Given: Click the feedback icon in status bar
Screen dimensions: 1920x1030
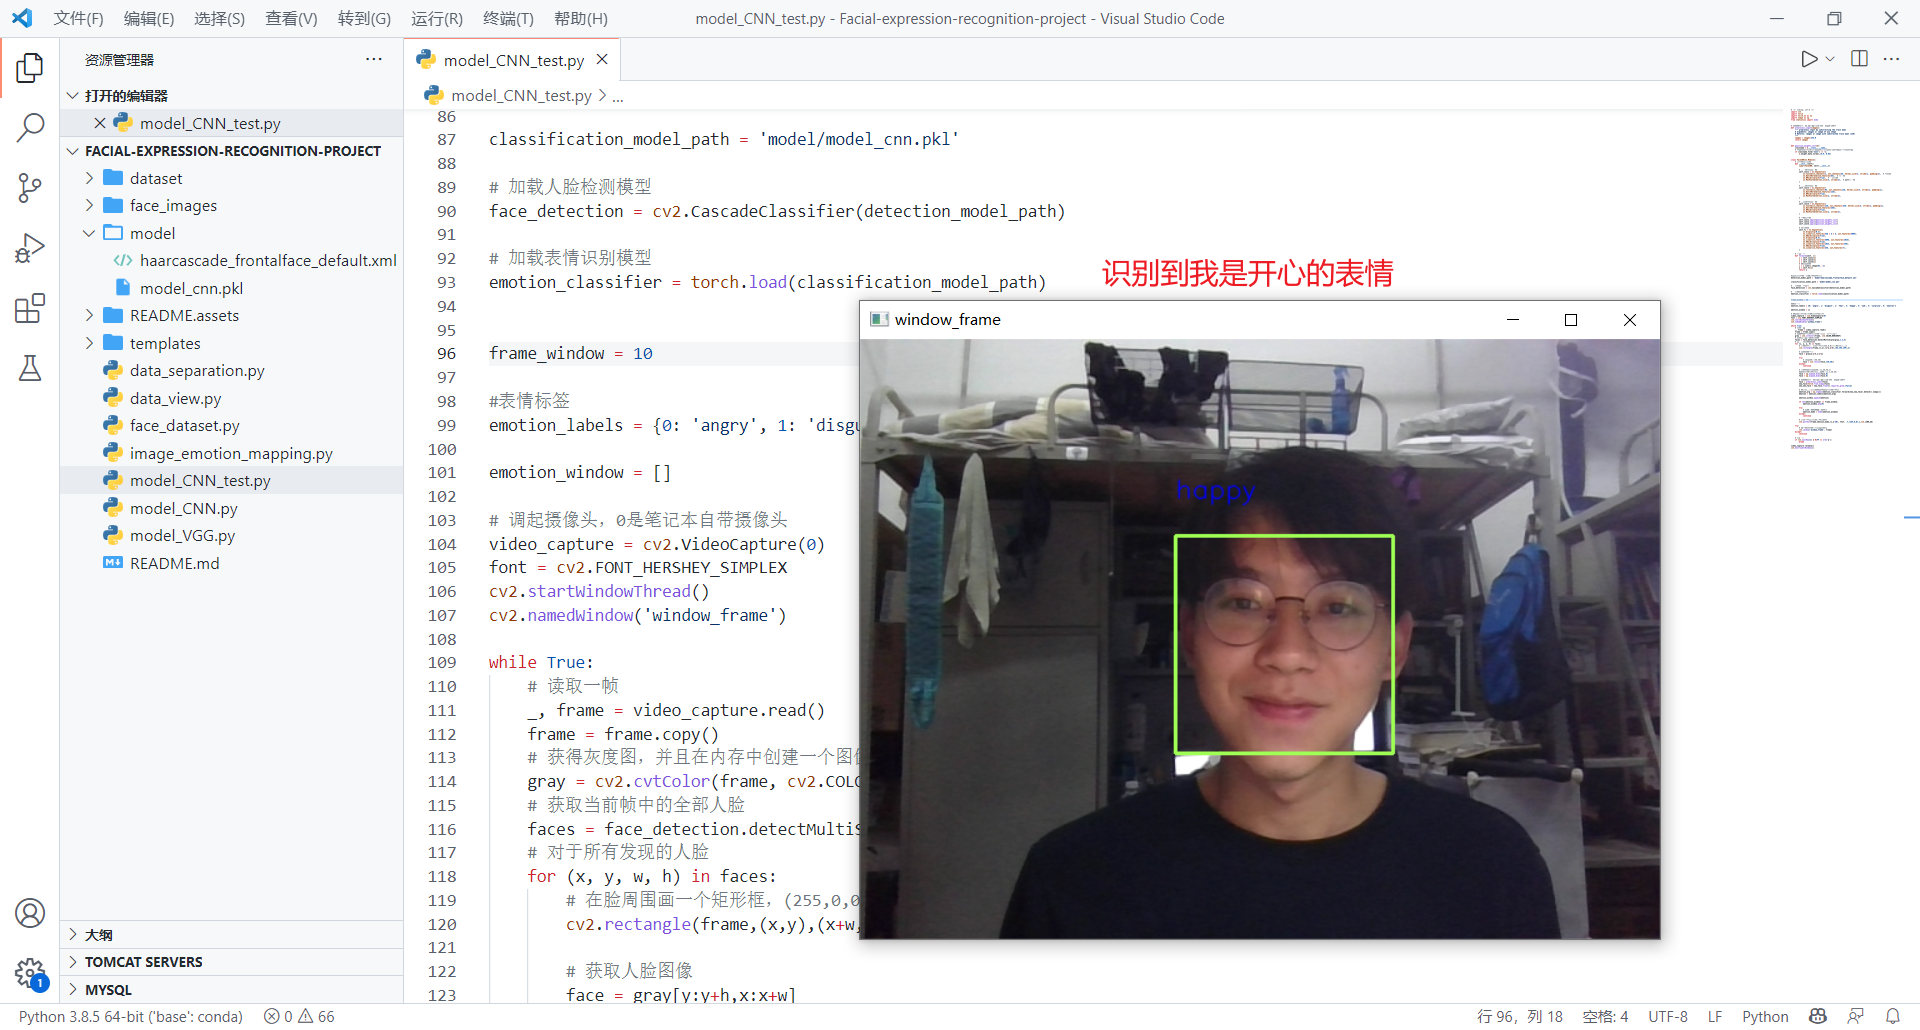Looking at the screenshot, I should (1856, 1017).
